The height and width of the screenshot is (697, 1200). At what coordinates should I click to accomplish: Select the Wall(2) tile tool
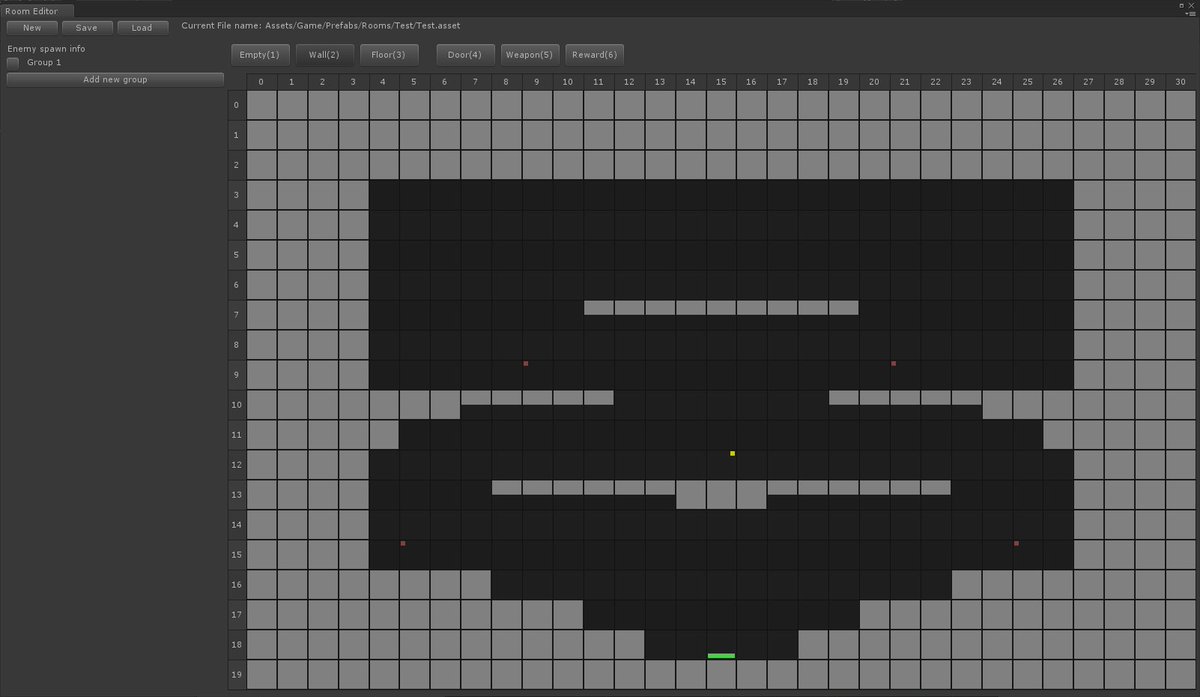click(x=324, y=55)
